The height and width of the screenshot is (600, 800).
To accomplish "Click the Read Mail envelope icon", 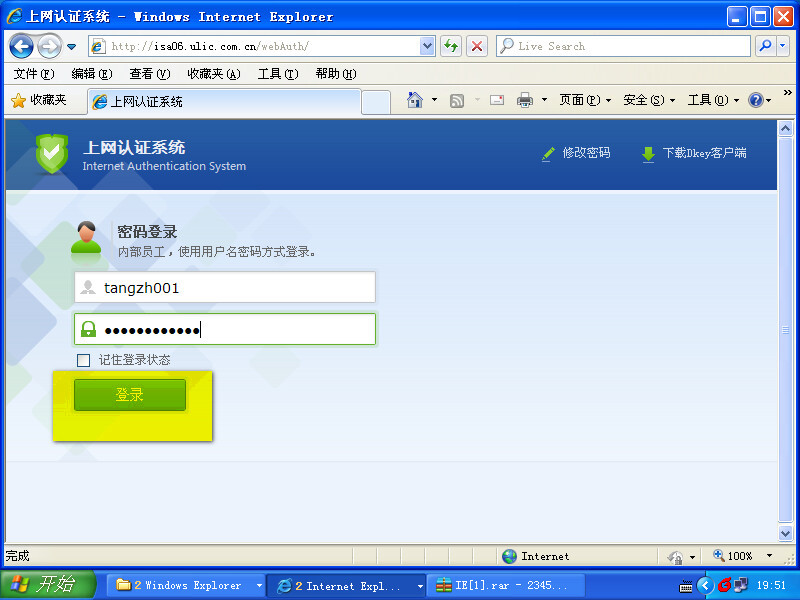I will [x=496, y=100].
